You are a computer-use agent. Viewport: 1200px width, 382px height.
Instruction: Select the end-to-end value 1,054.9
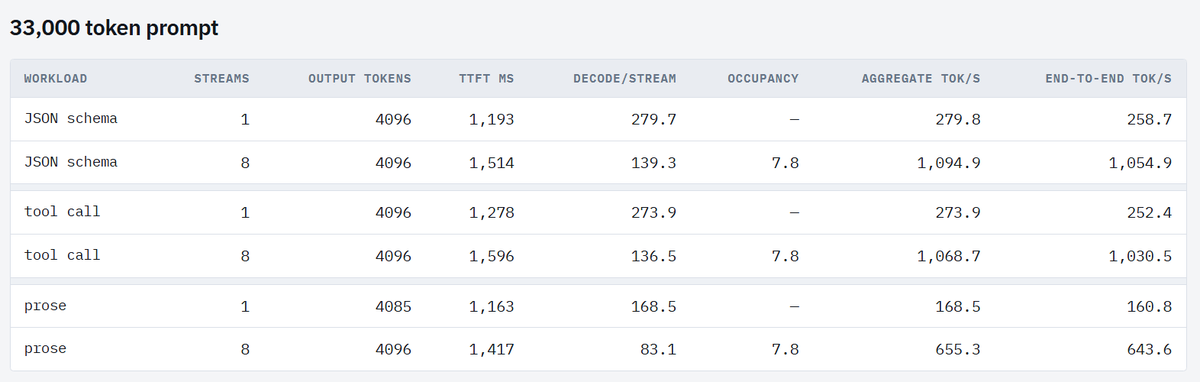(1140, 162)
